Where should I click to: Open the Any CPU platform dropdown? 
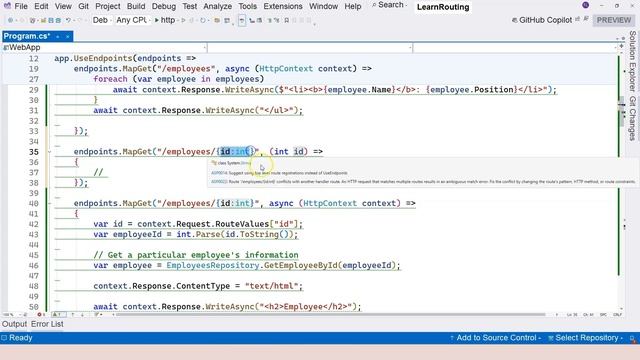click(x=132, y=20)
